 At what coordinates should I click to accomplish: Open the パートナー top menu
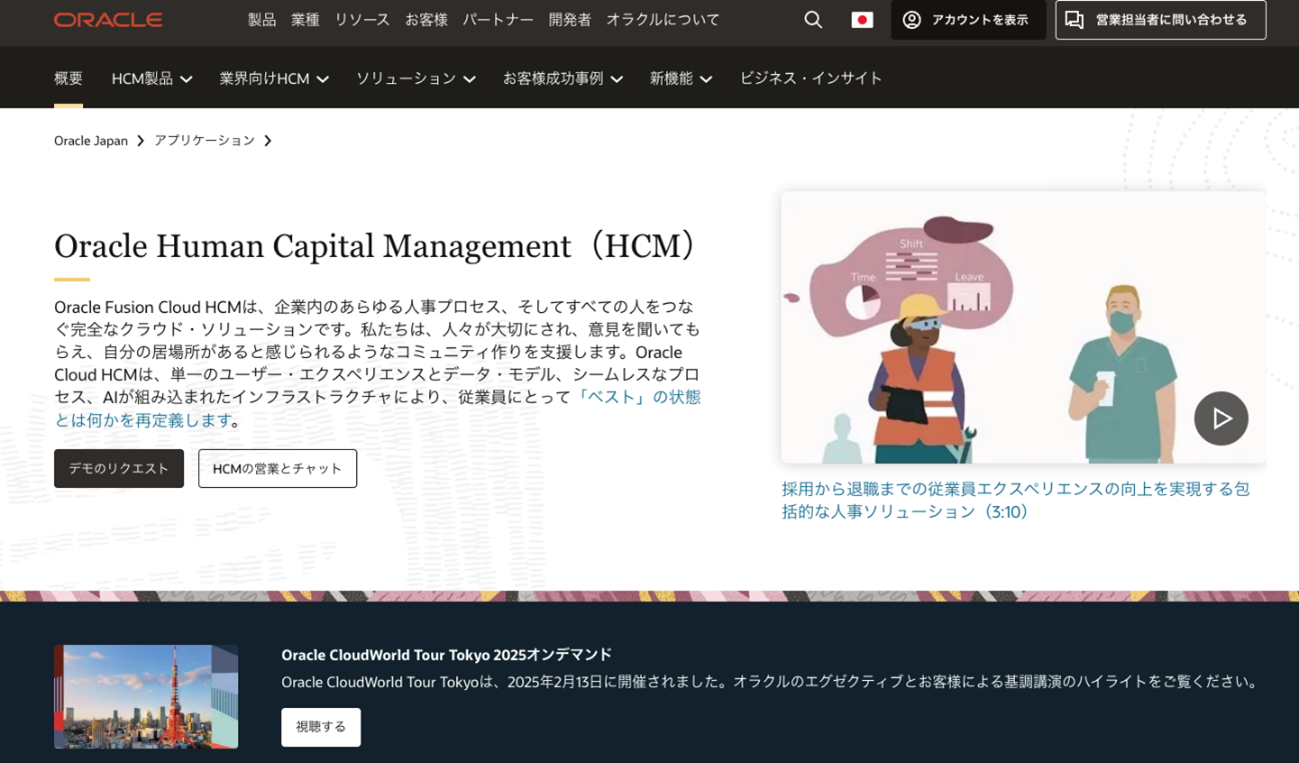[498, 20]
